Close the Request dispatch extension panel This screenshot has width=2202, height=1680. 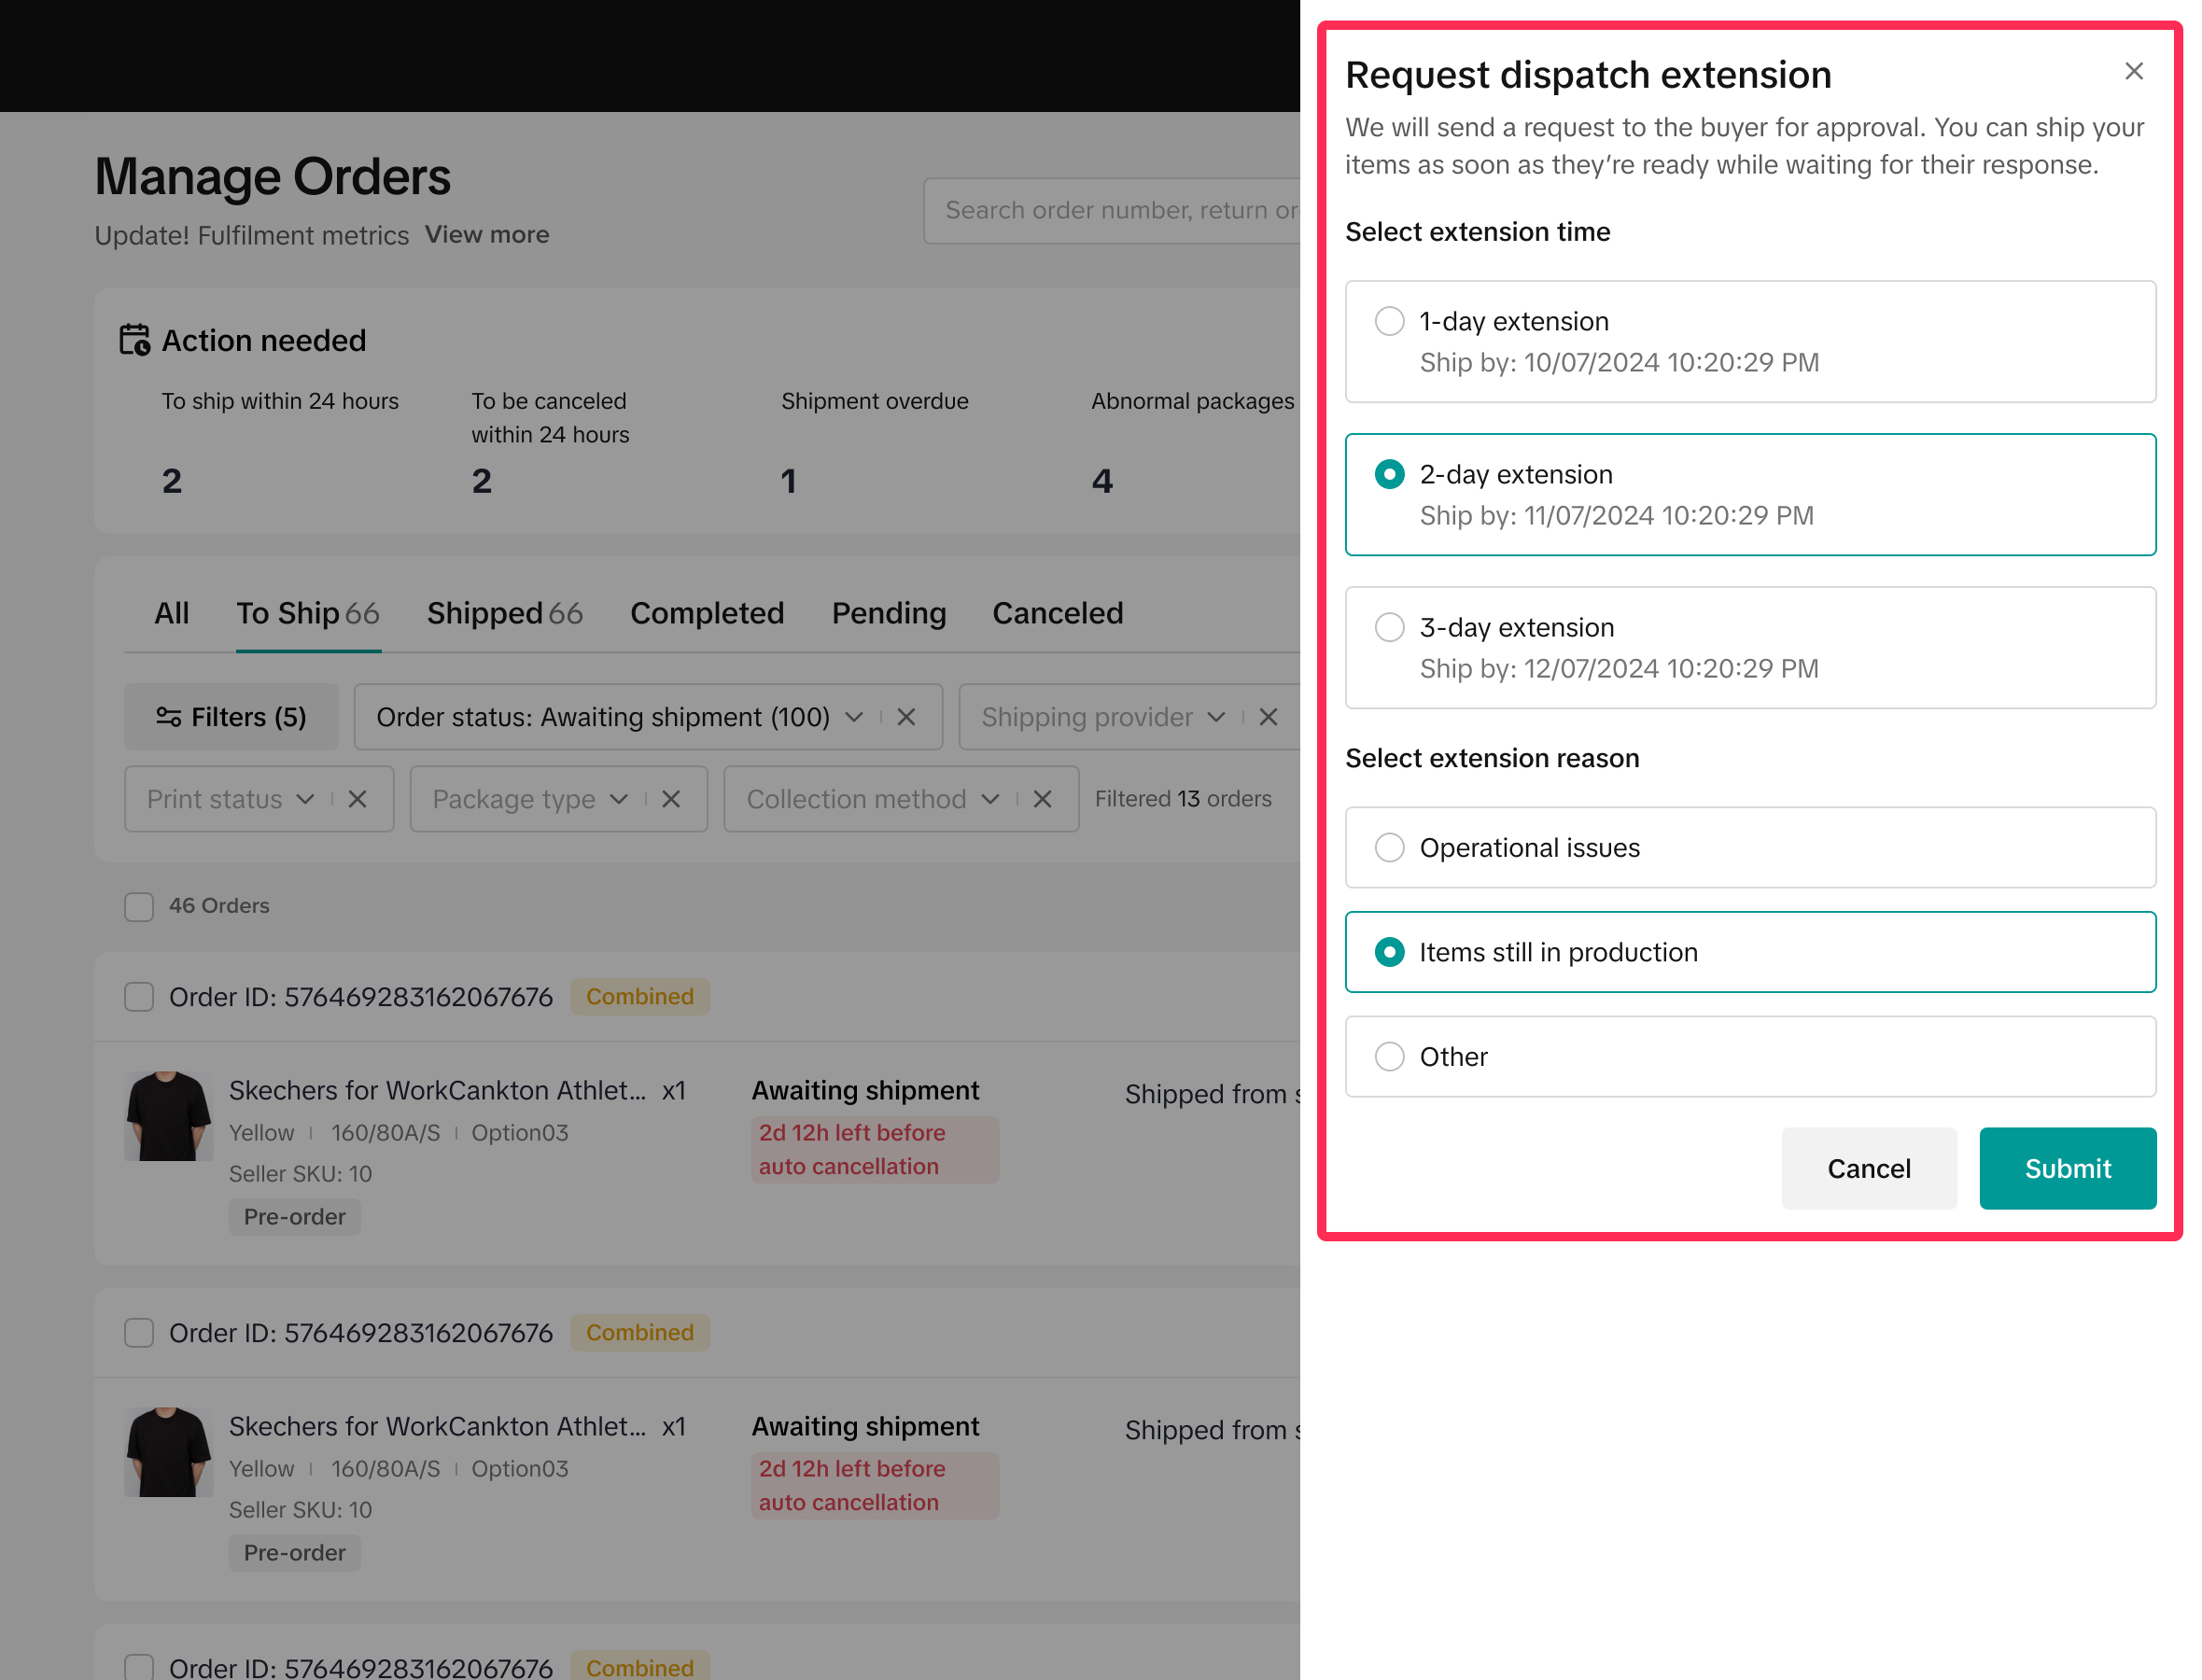(x=2133, y=71)
